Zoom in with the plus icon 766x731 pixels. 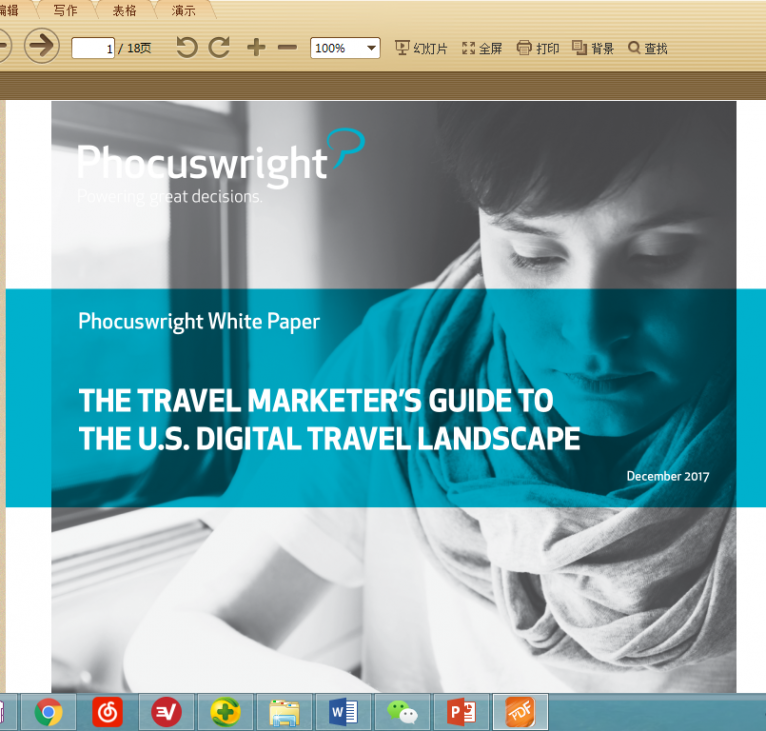pos(256,47)
